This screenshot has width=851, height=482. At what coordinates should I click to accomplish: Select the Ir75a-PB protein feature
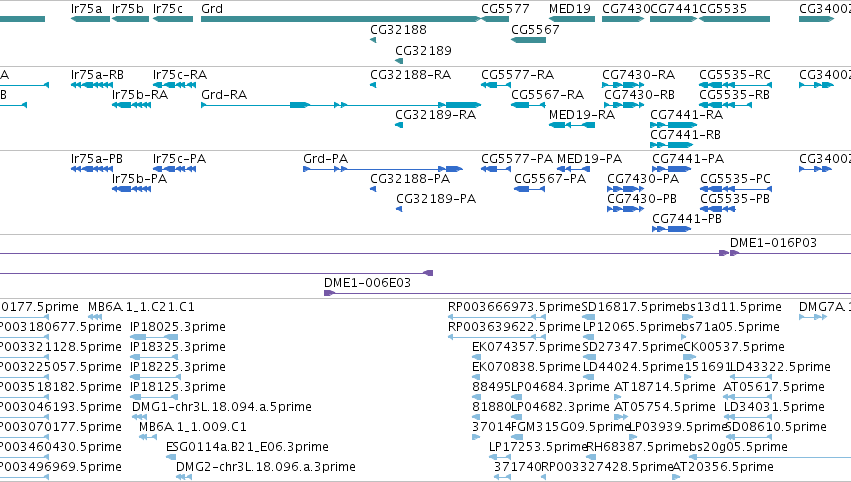(92, 169)
